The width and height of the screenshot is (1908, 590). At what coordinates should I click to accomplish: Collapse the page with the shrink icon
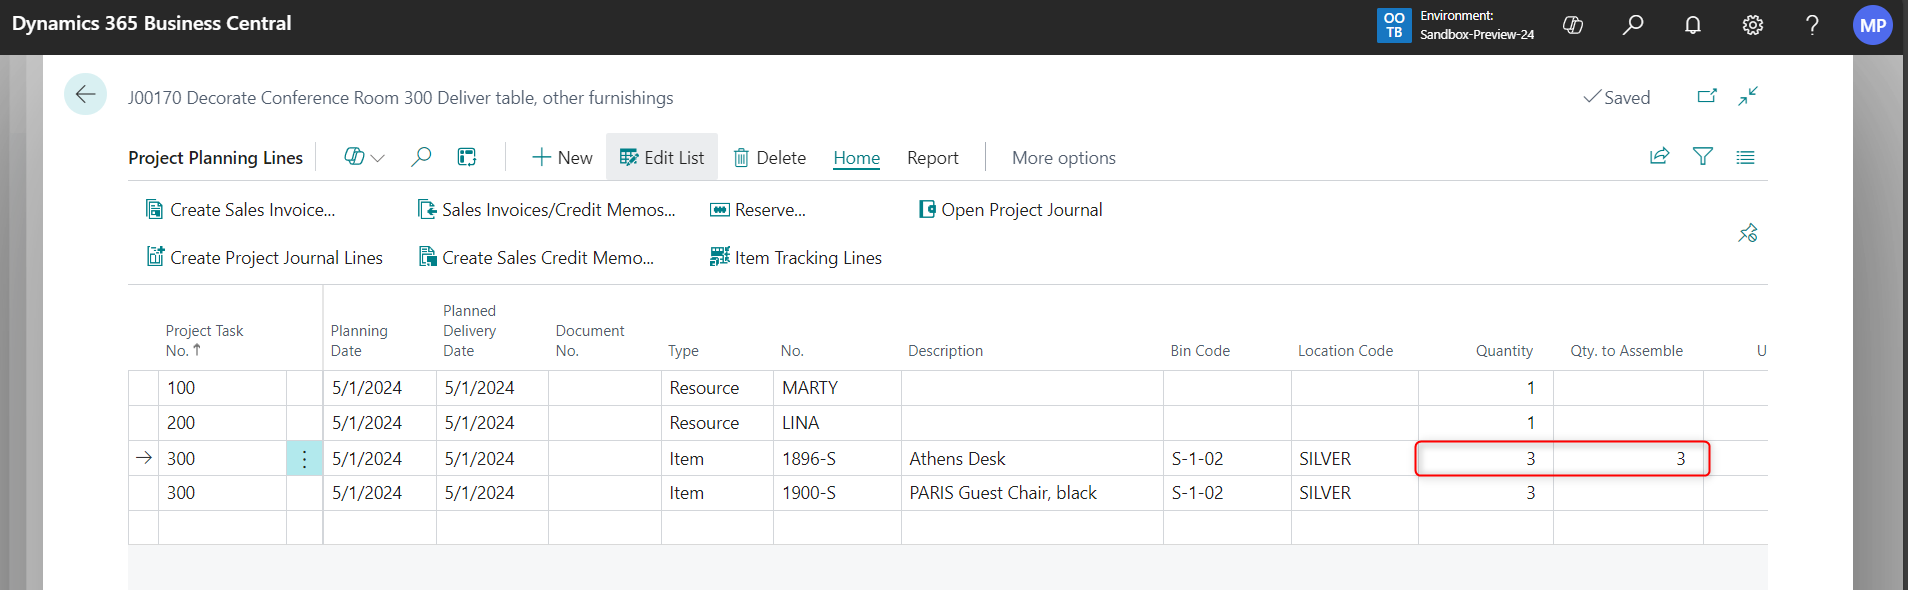tap(1748, 96)
